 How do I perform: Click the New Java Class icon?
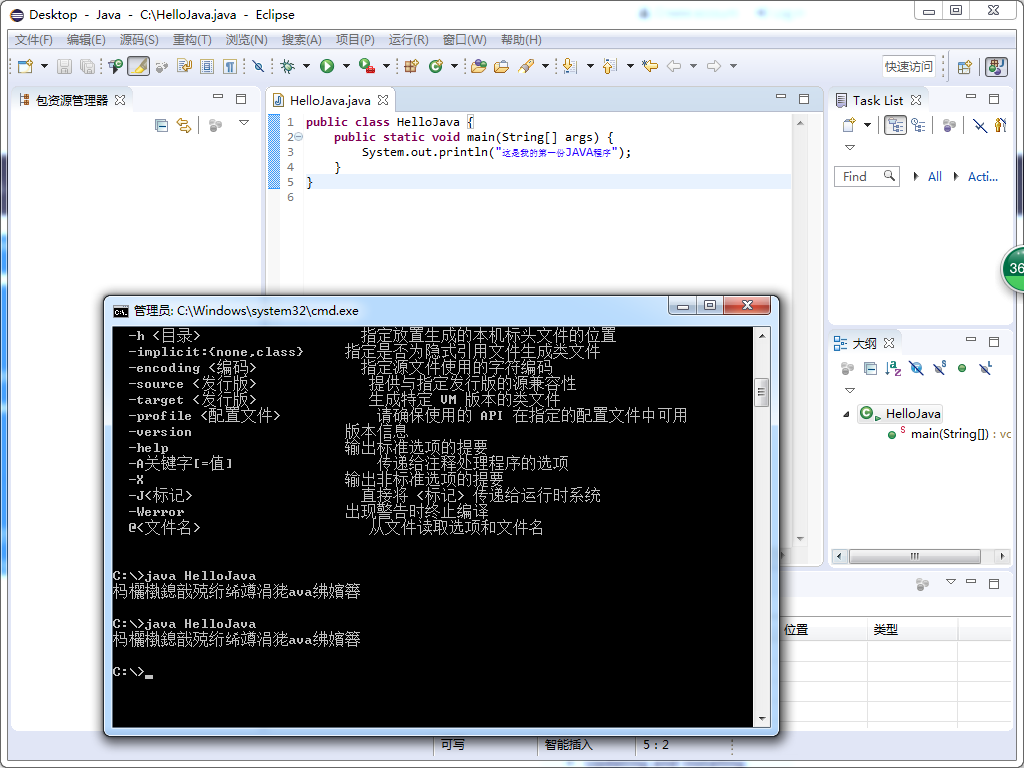[x=436, y=66]
